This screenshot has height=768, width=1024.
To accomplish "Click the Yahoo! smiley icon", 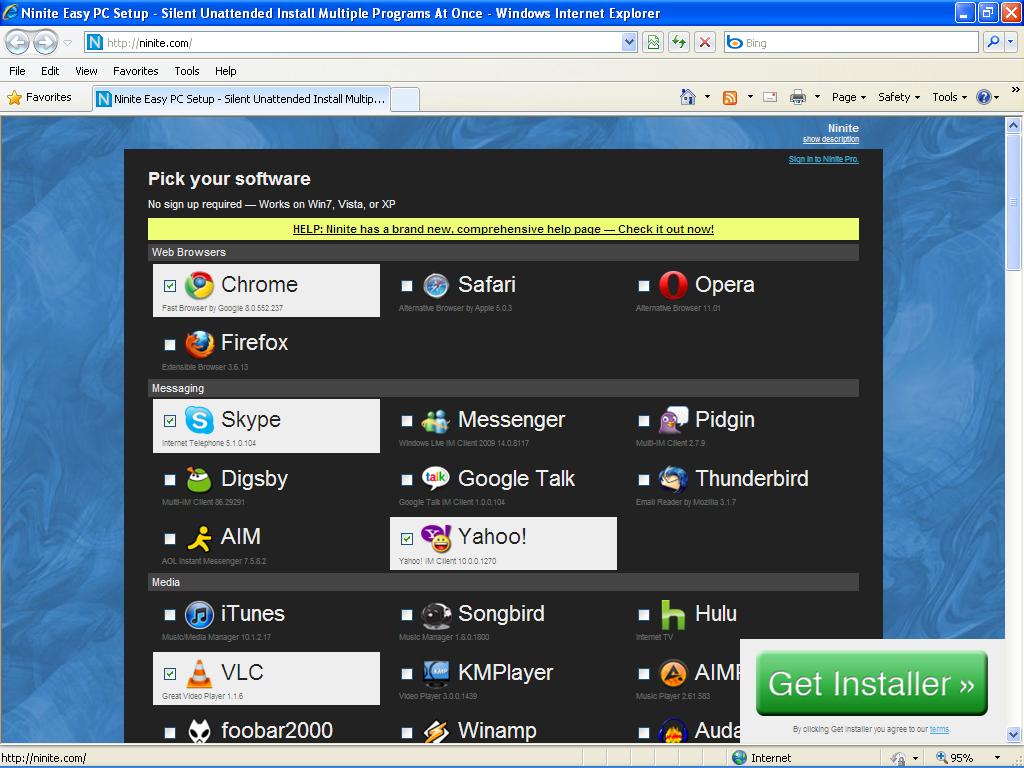I will point(436,537).
